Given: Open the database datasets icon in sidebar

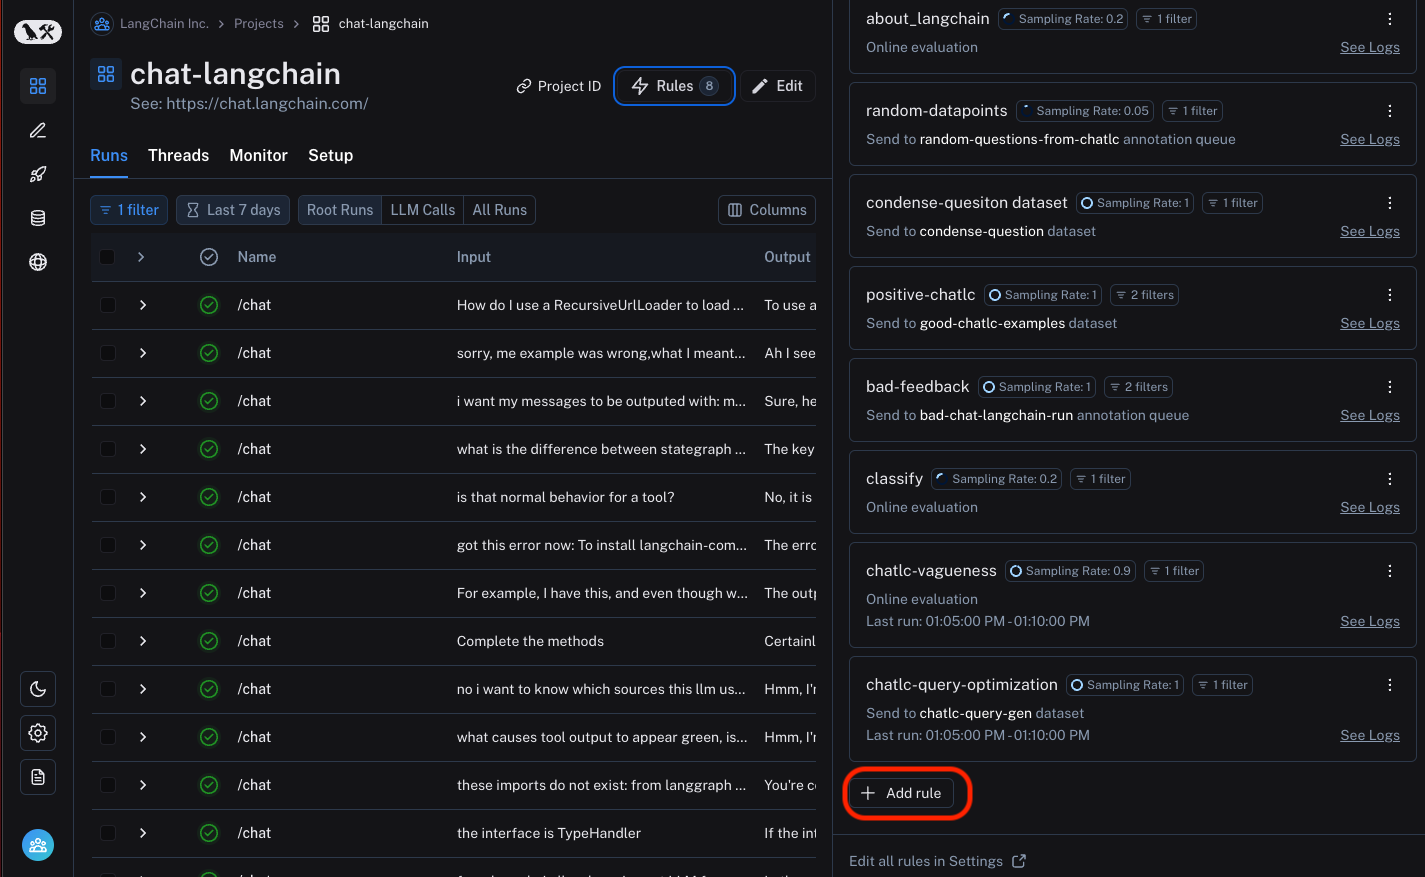Looking at the screenshot, I should pos(38,218).
